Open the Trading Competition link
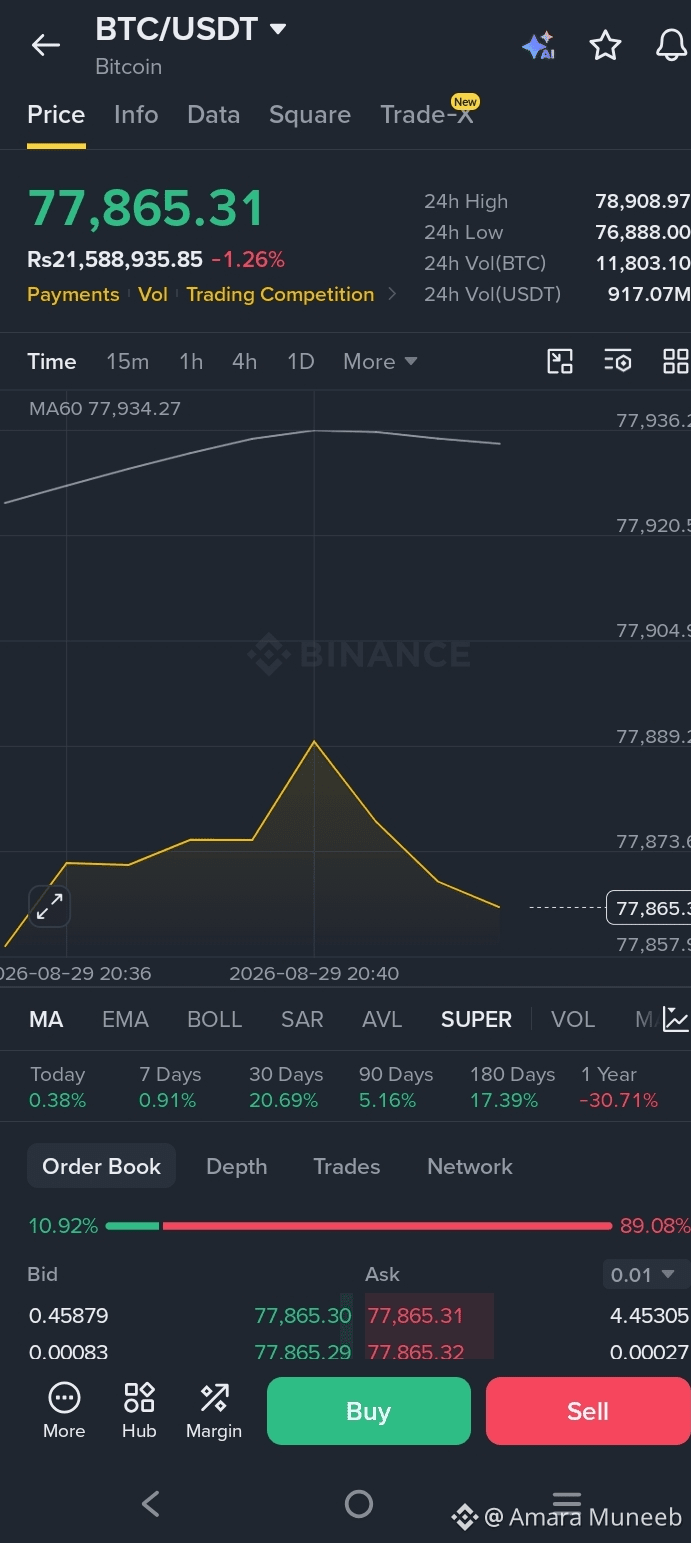The image size is (691, 1543). point(280,294)
